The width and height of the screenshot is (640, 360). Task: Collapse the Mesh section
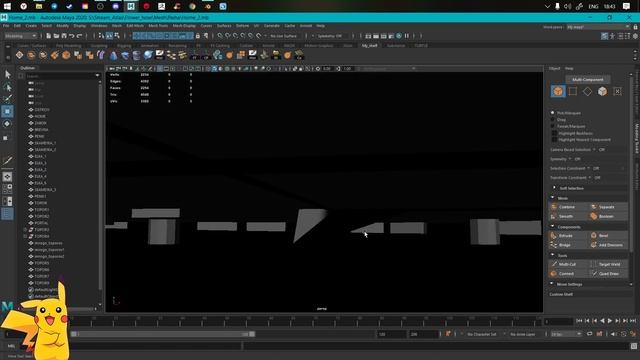point(553,198)
